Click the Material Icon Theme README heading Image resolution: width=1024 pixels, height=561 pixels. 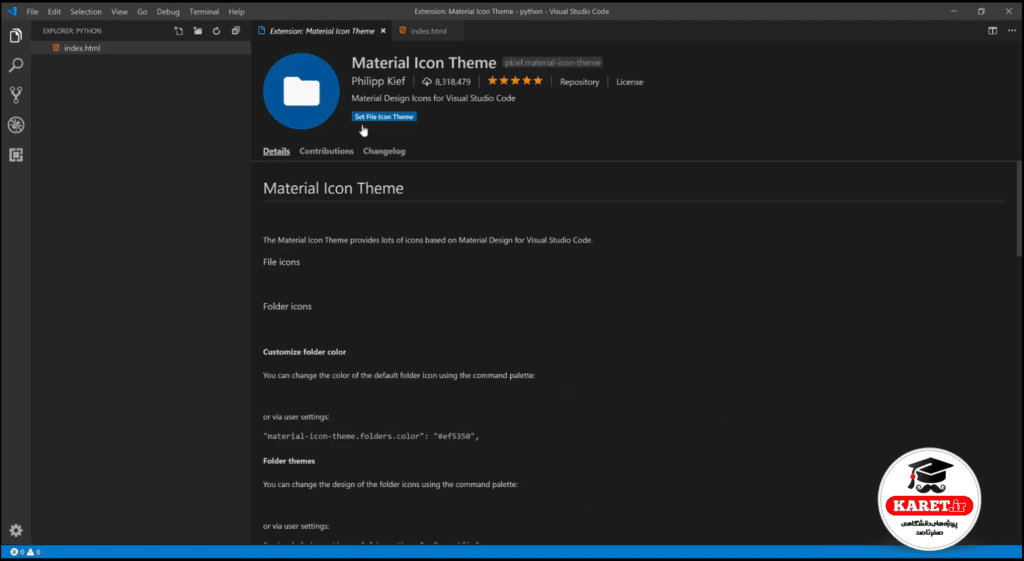pyautogui.click(x=333, y=188)
